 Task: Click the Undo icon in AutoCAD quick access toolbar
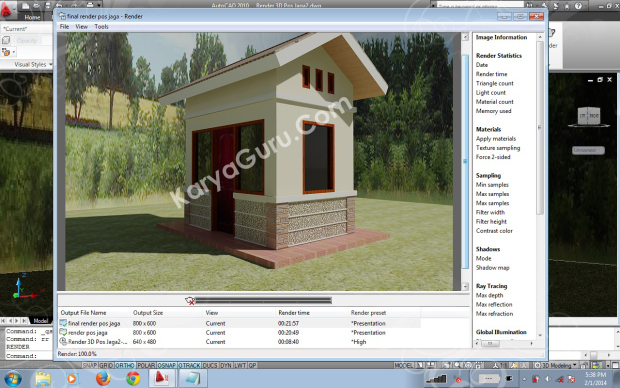tap(59, 6)
